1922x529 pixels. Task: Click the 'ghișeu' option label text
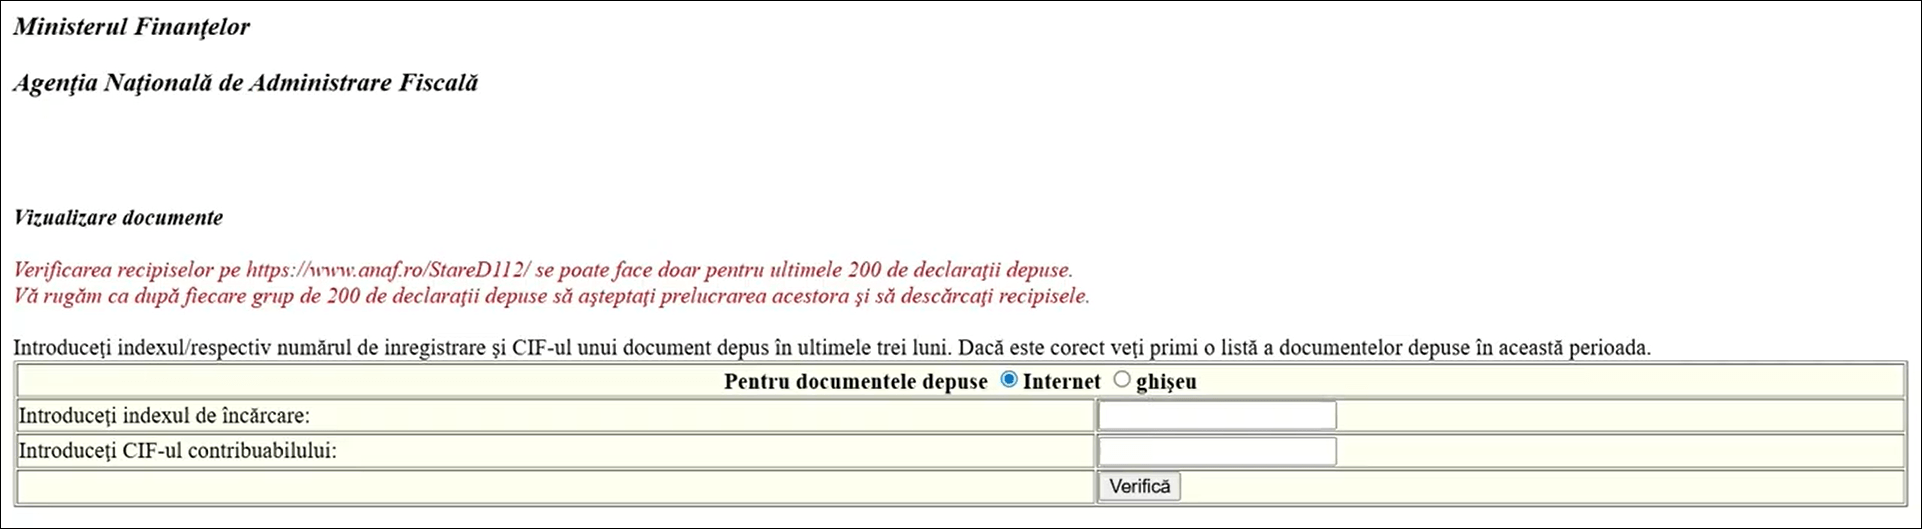1166,382
